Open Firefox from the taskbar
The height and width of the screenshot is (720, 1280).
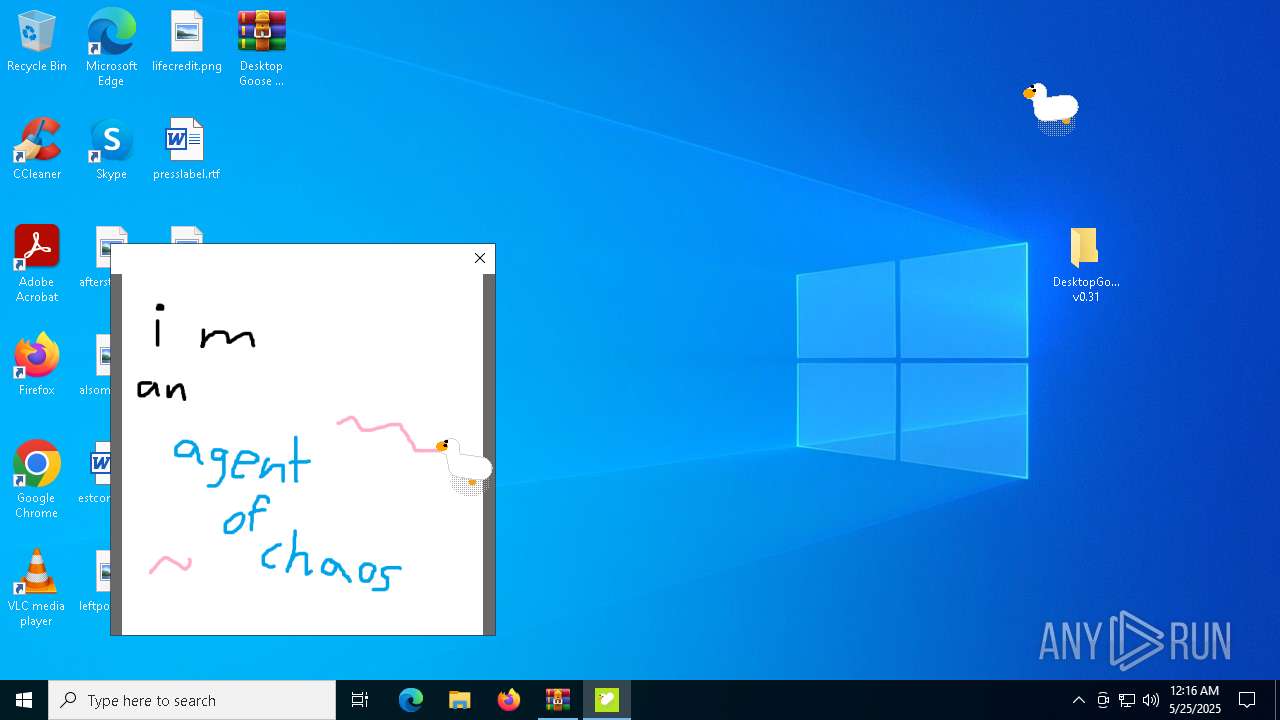point(509,700)
